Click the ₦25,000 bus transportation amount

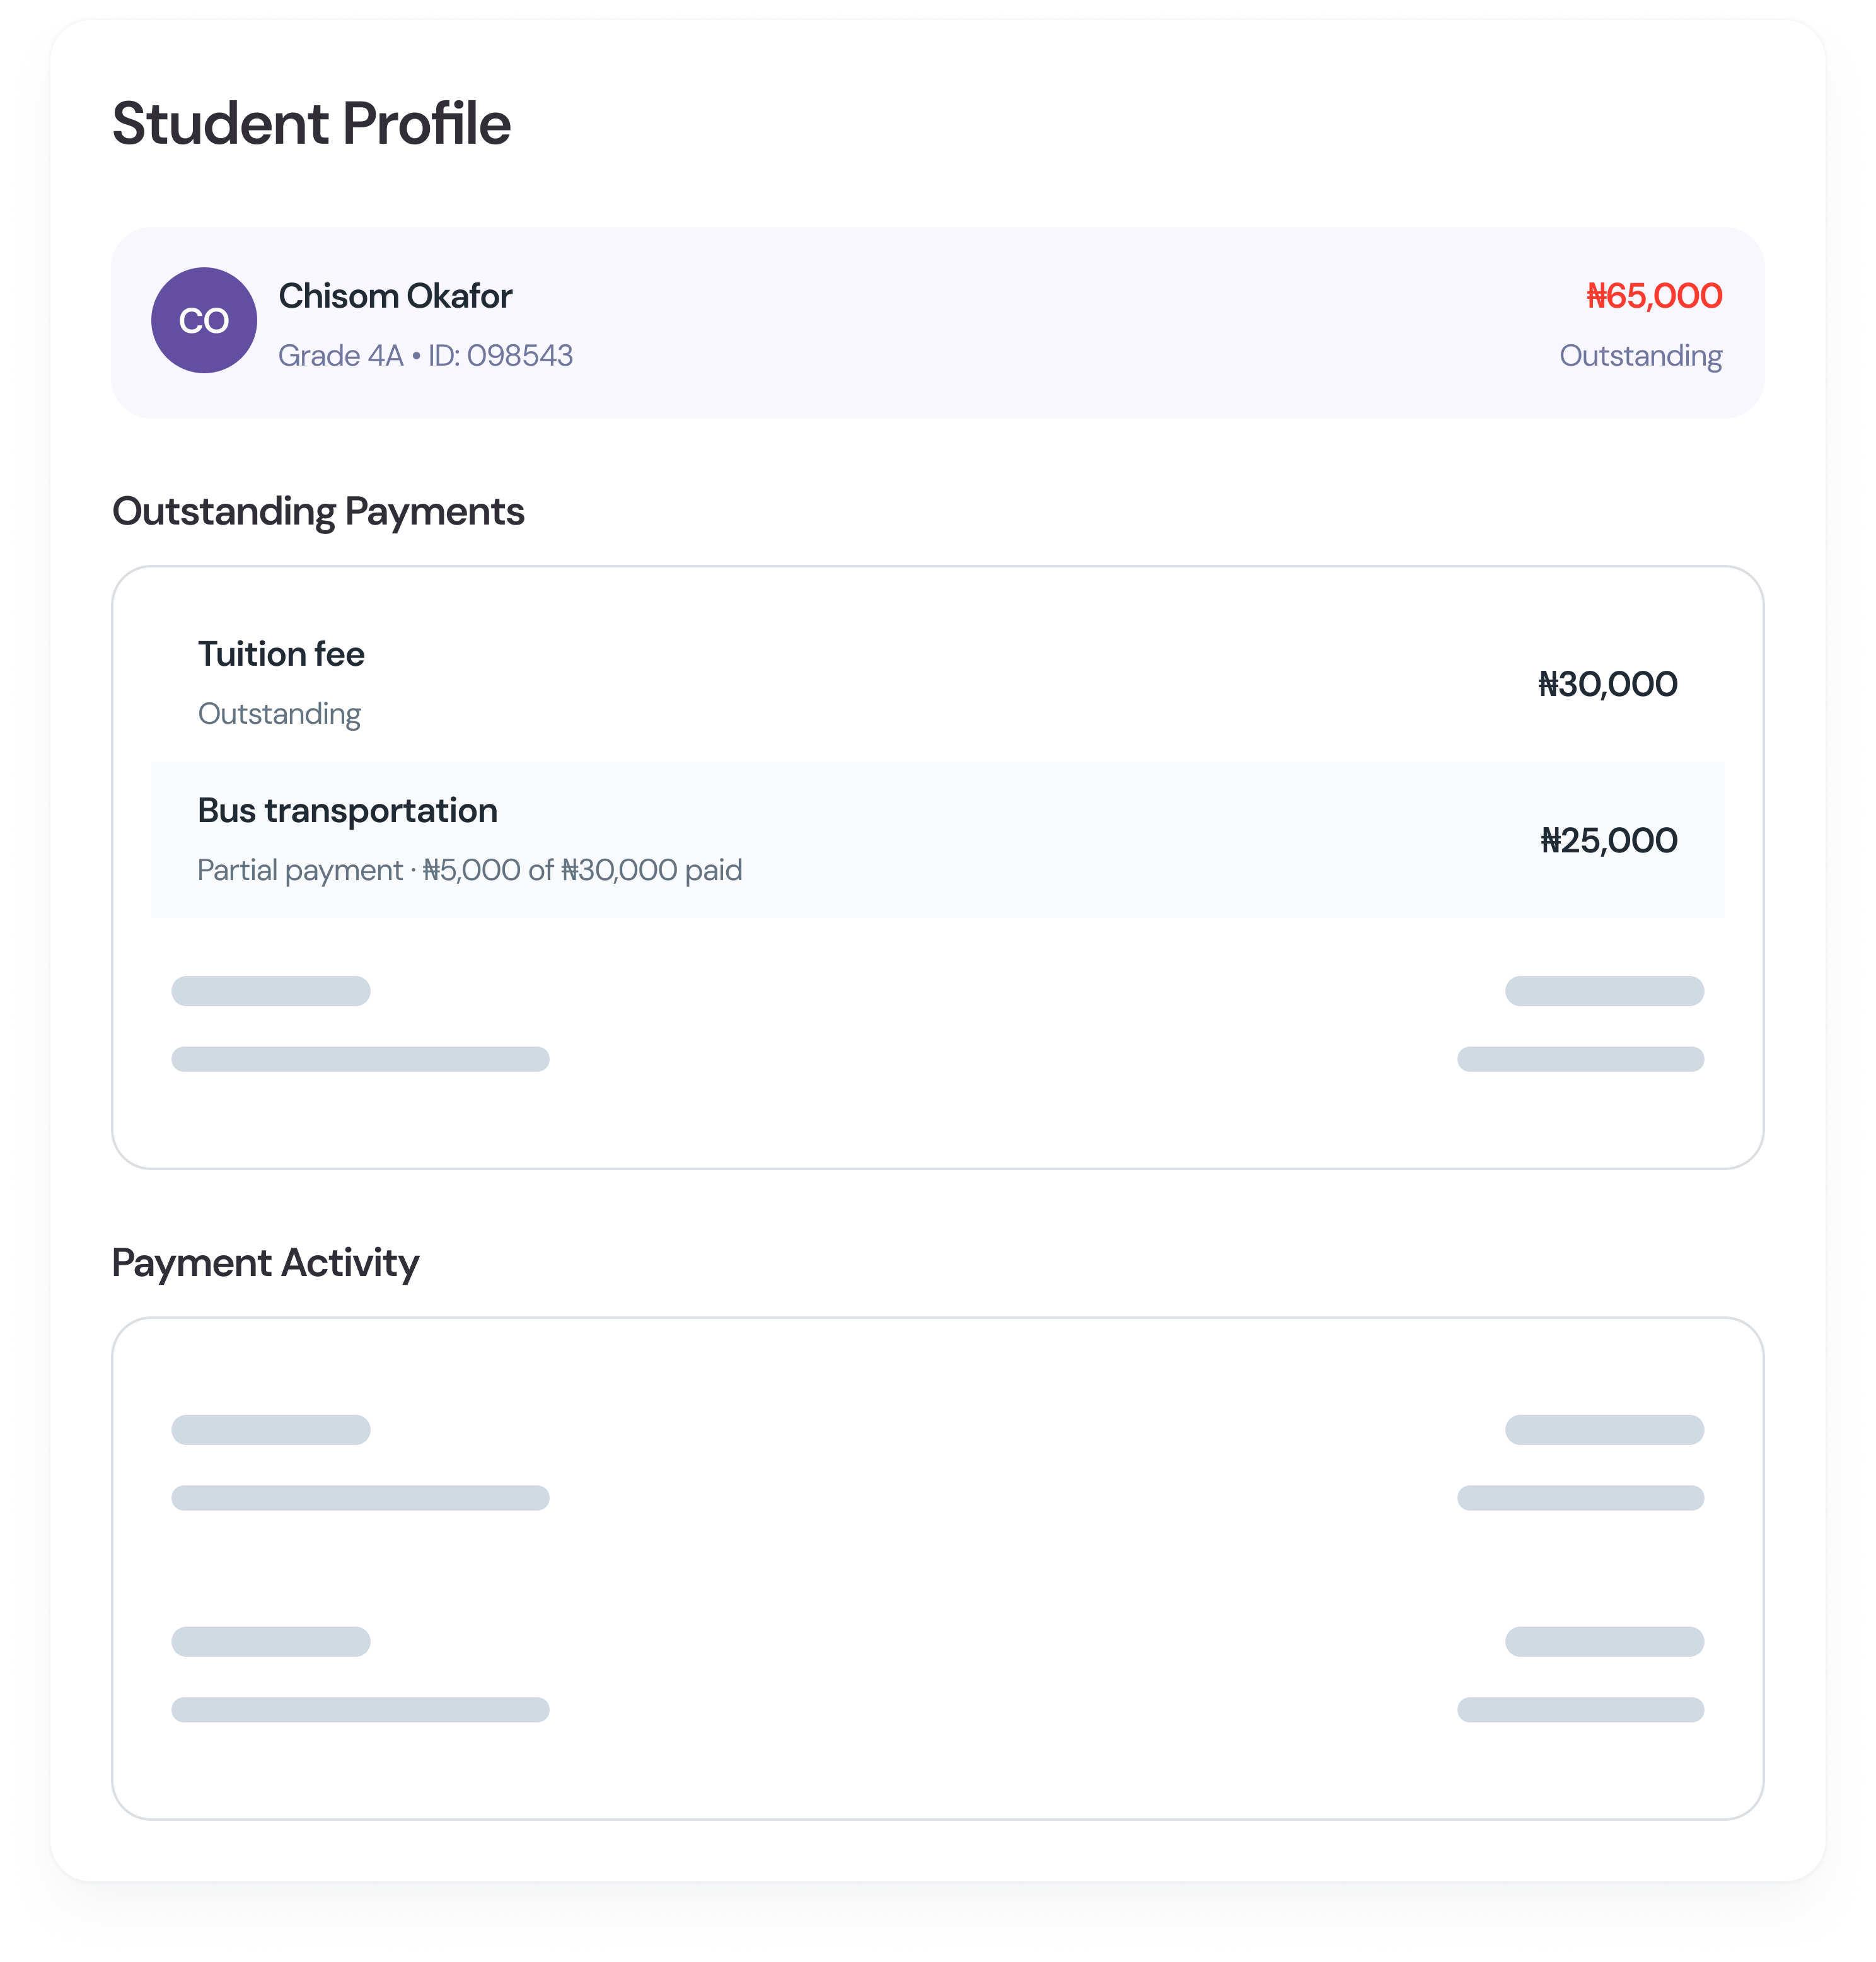point(1608,840)
